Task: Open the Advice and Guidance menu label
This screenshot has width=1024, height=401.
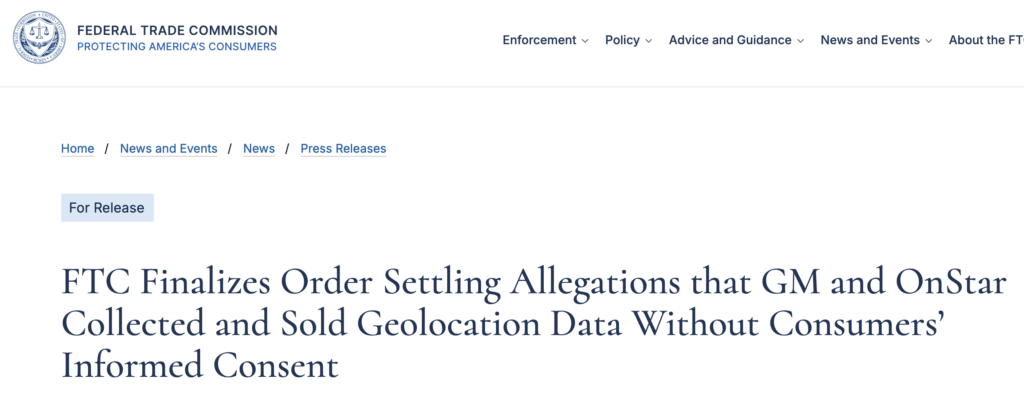Action: 730,40
